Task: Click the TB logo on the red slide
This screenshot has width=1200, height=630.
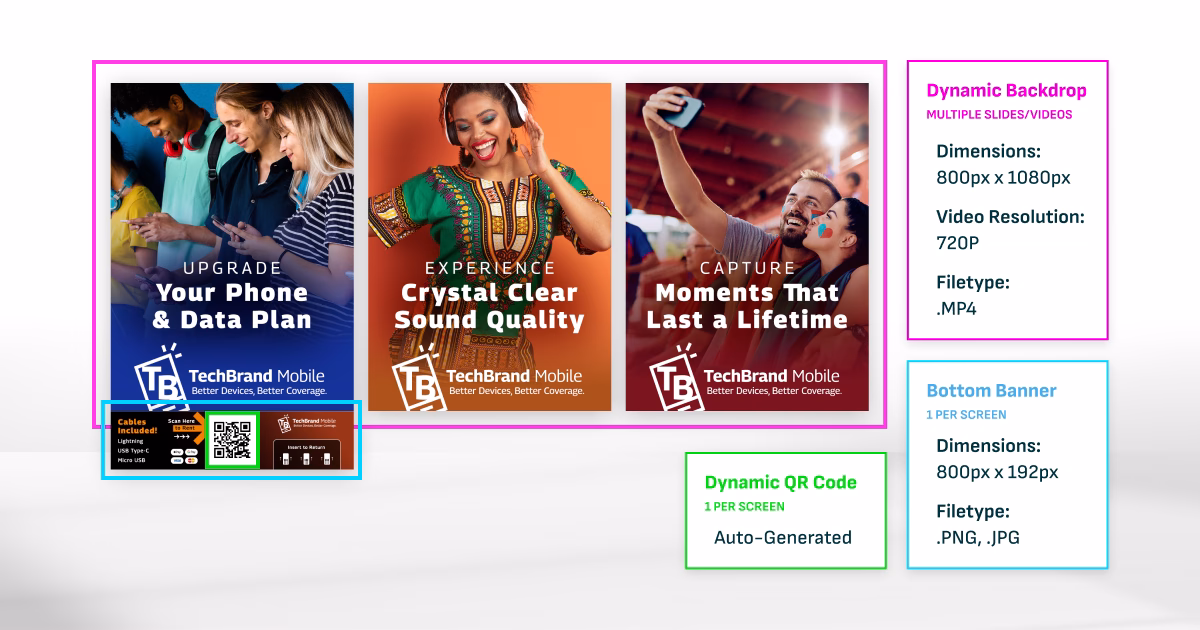Action: click(675, 377)
